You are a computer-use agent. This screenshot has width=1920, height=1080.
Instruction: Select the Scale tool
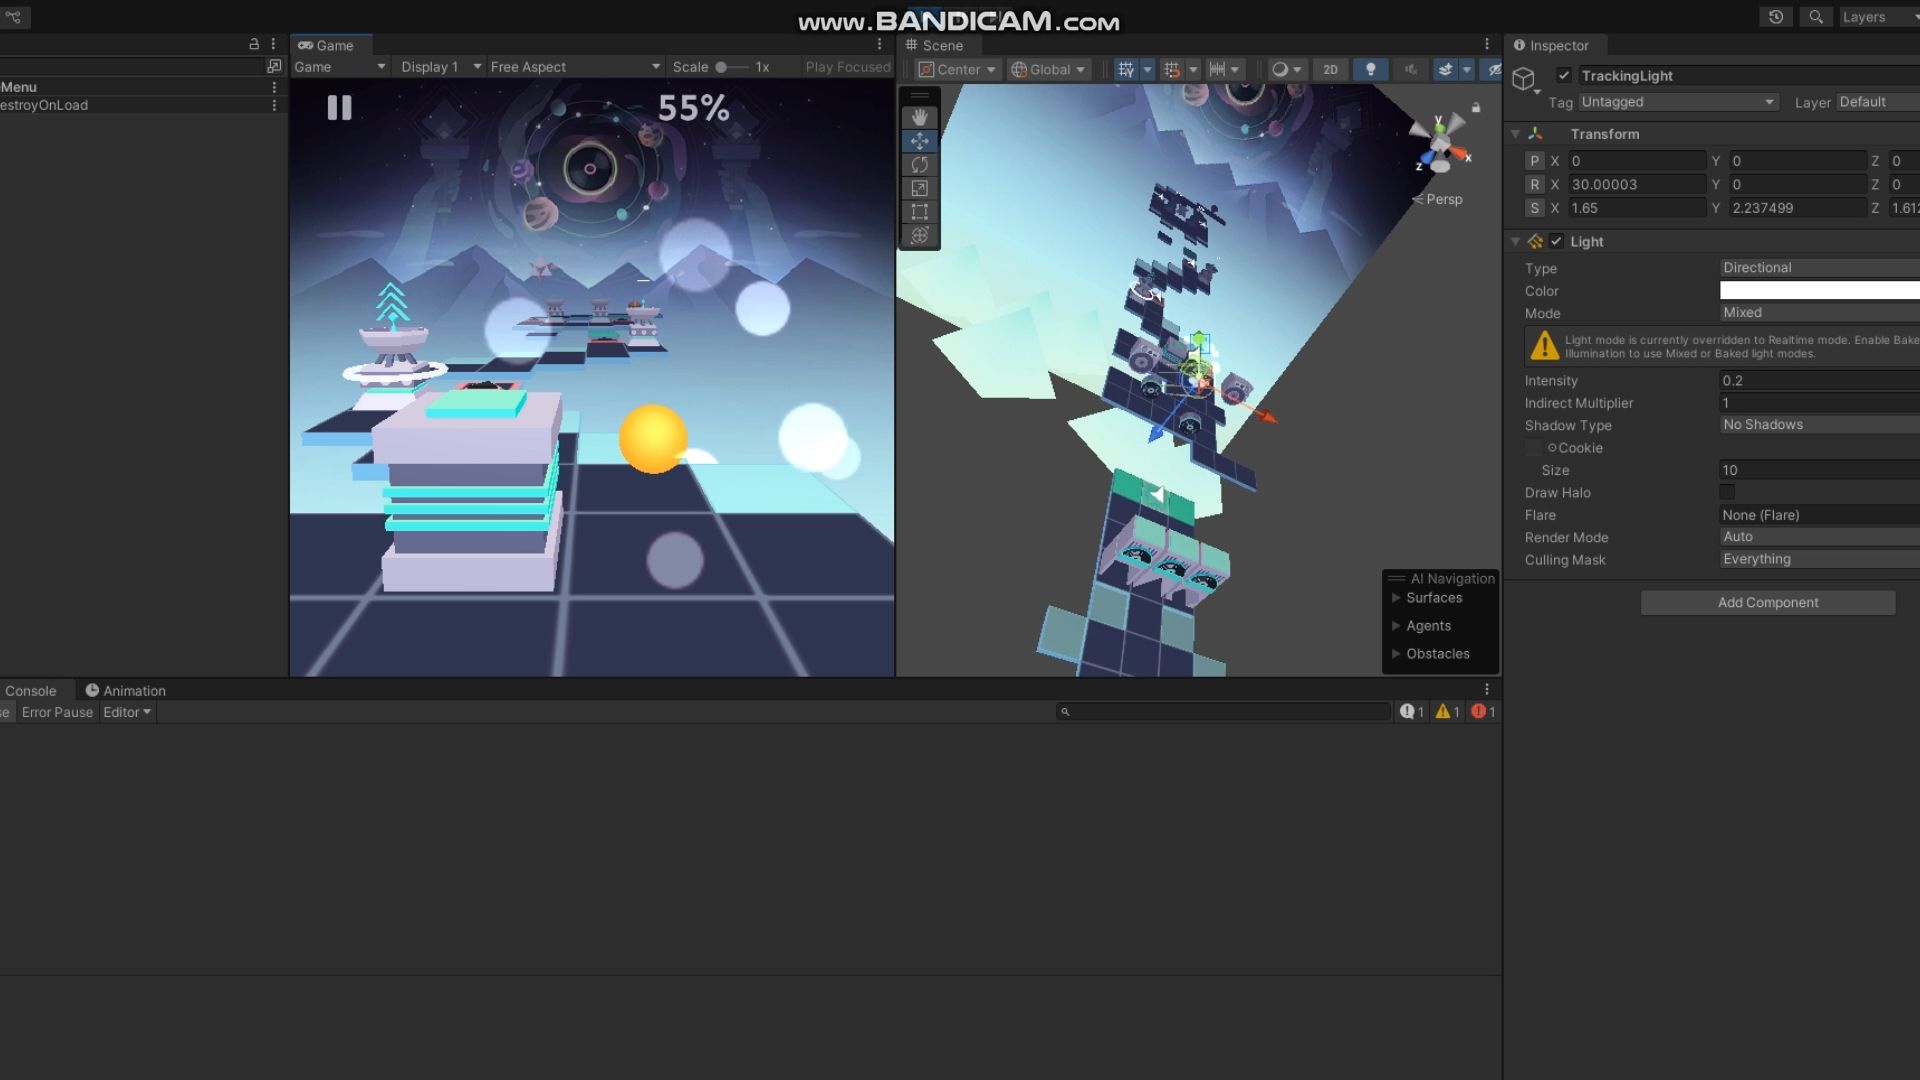pos(919,188)
